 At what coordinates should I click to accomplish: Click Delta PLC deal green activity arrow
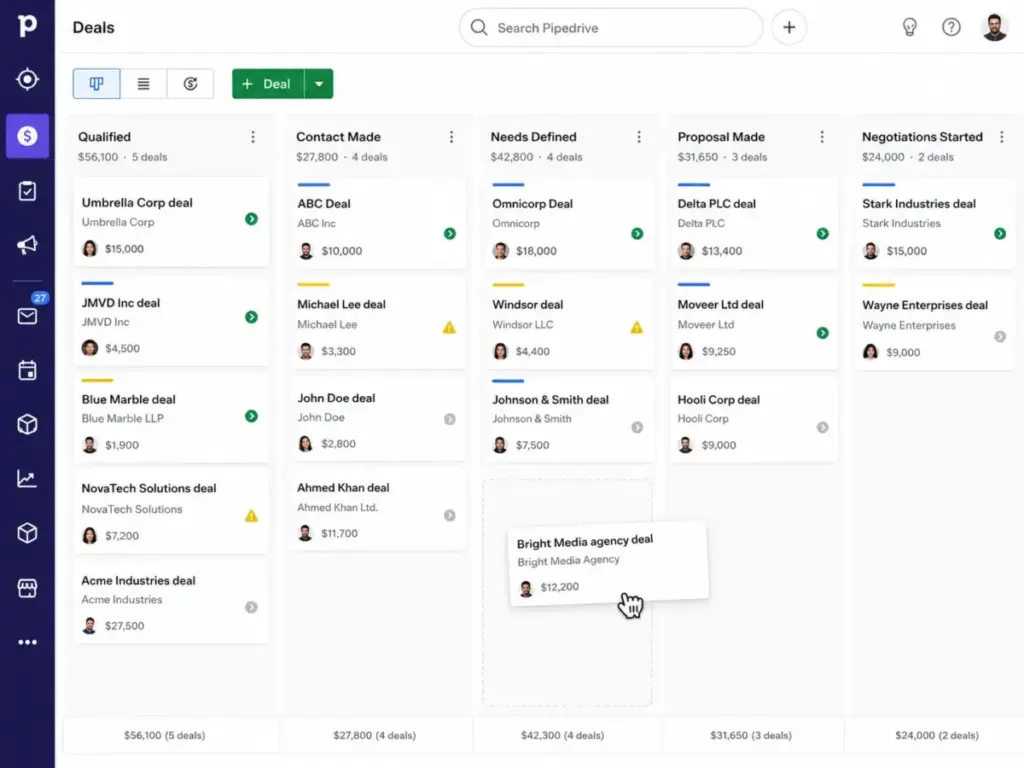coord(823,234)
